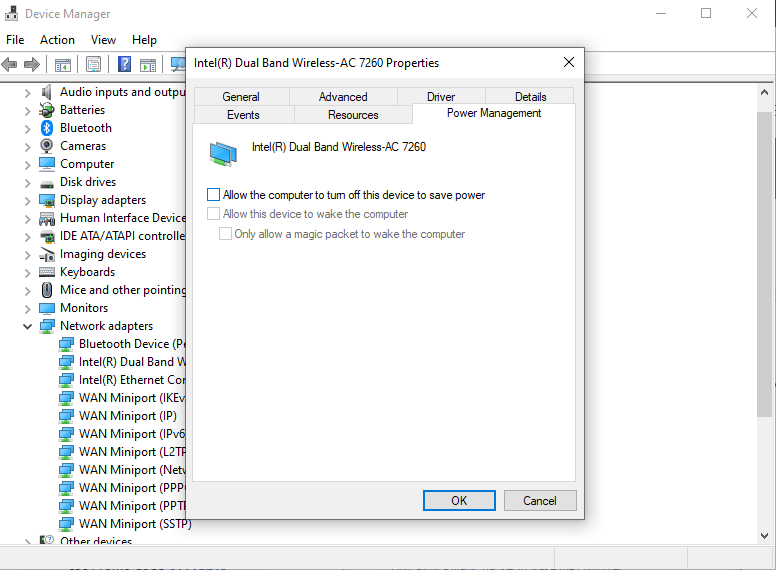The width and height of the screenshot is (776, 570).
Task: Switch to the General tab
Action: 241,96
